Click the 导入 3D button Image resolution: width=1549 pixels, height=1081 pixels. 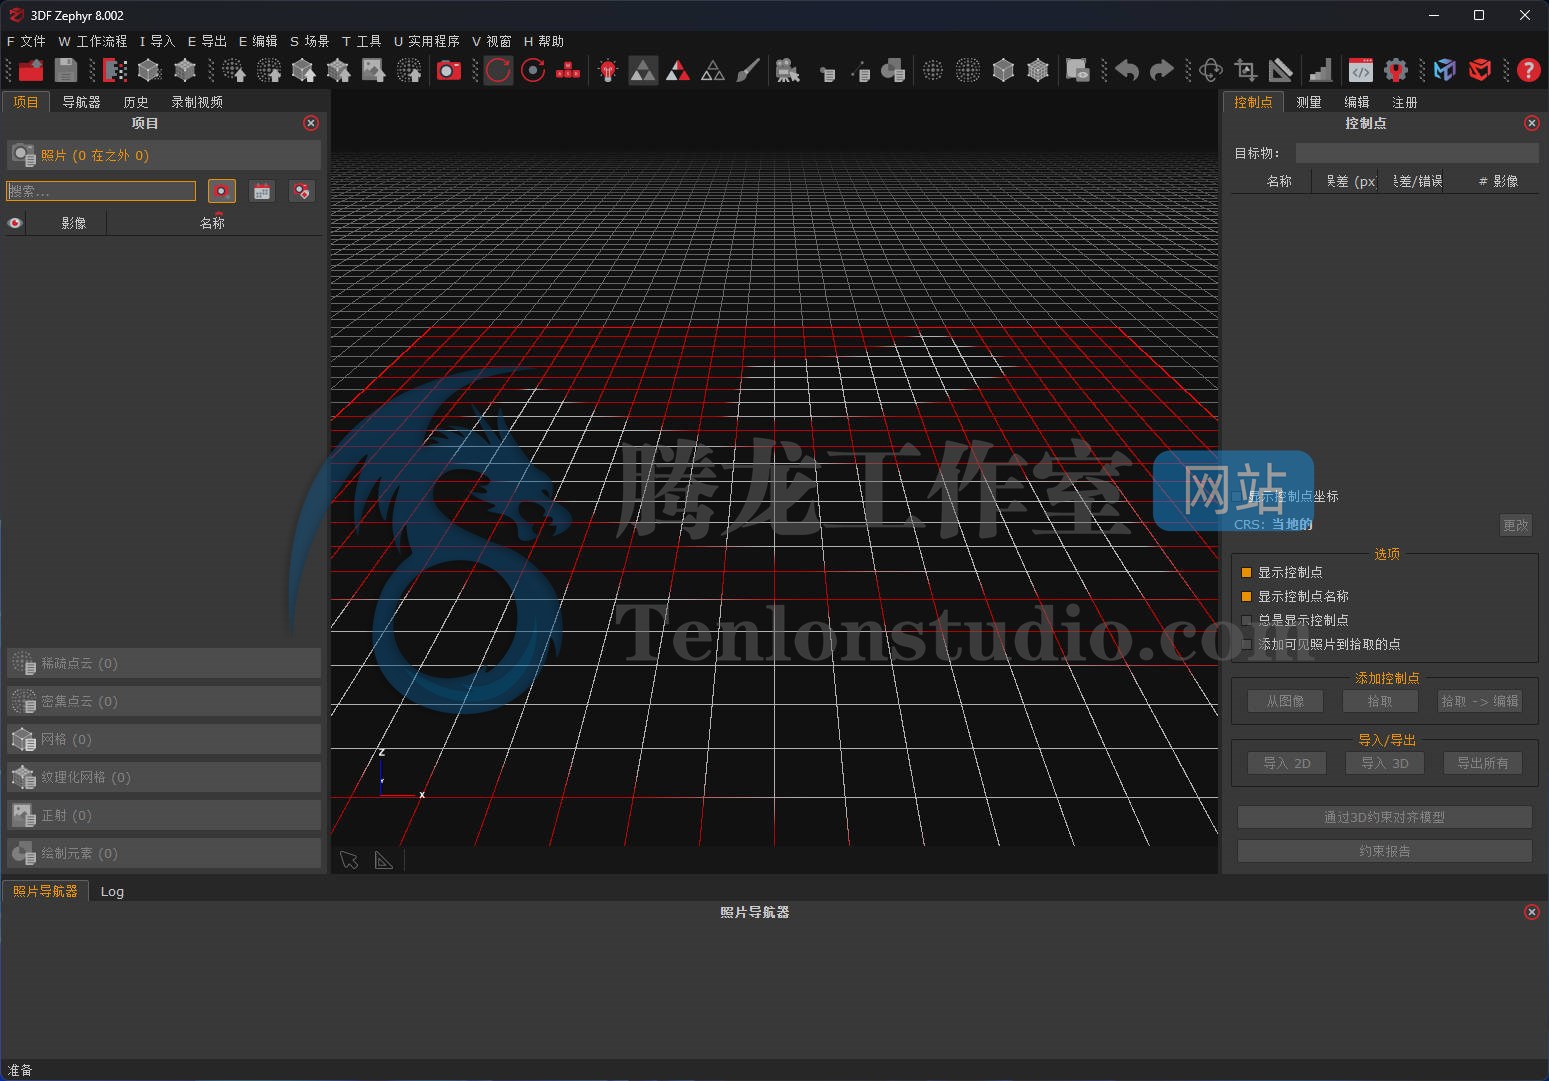pos(1384,763)
